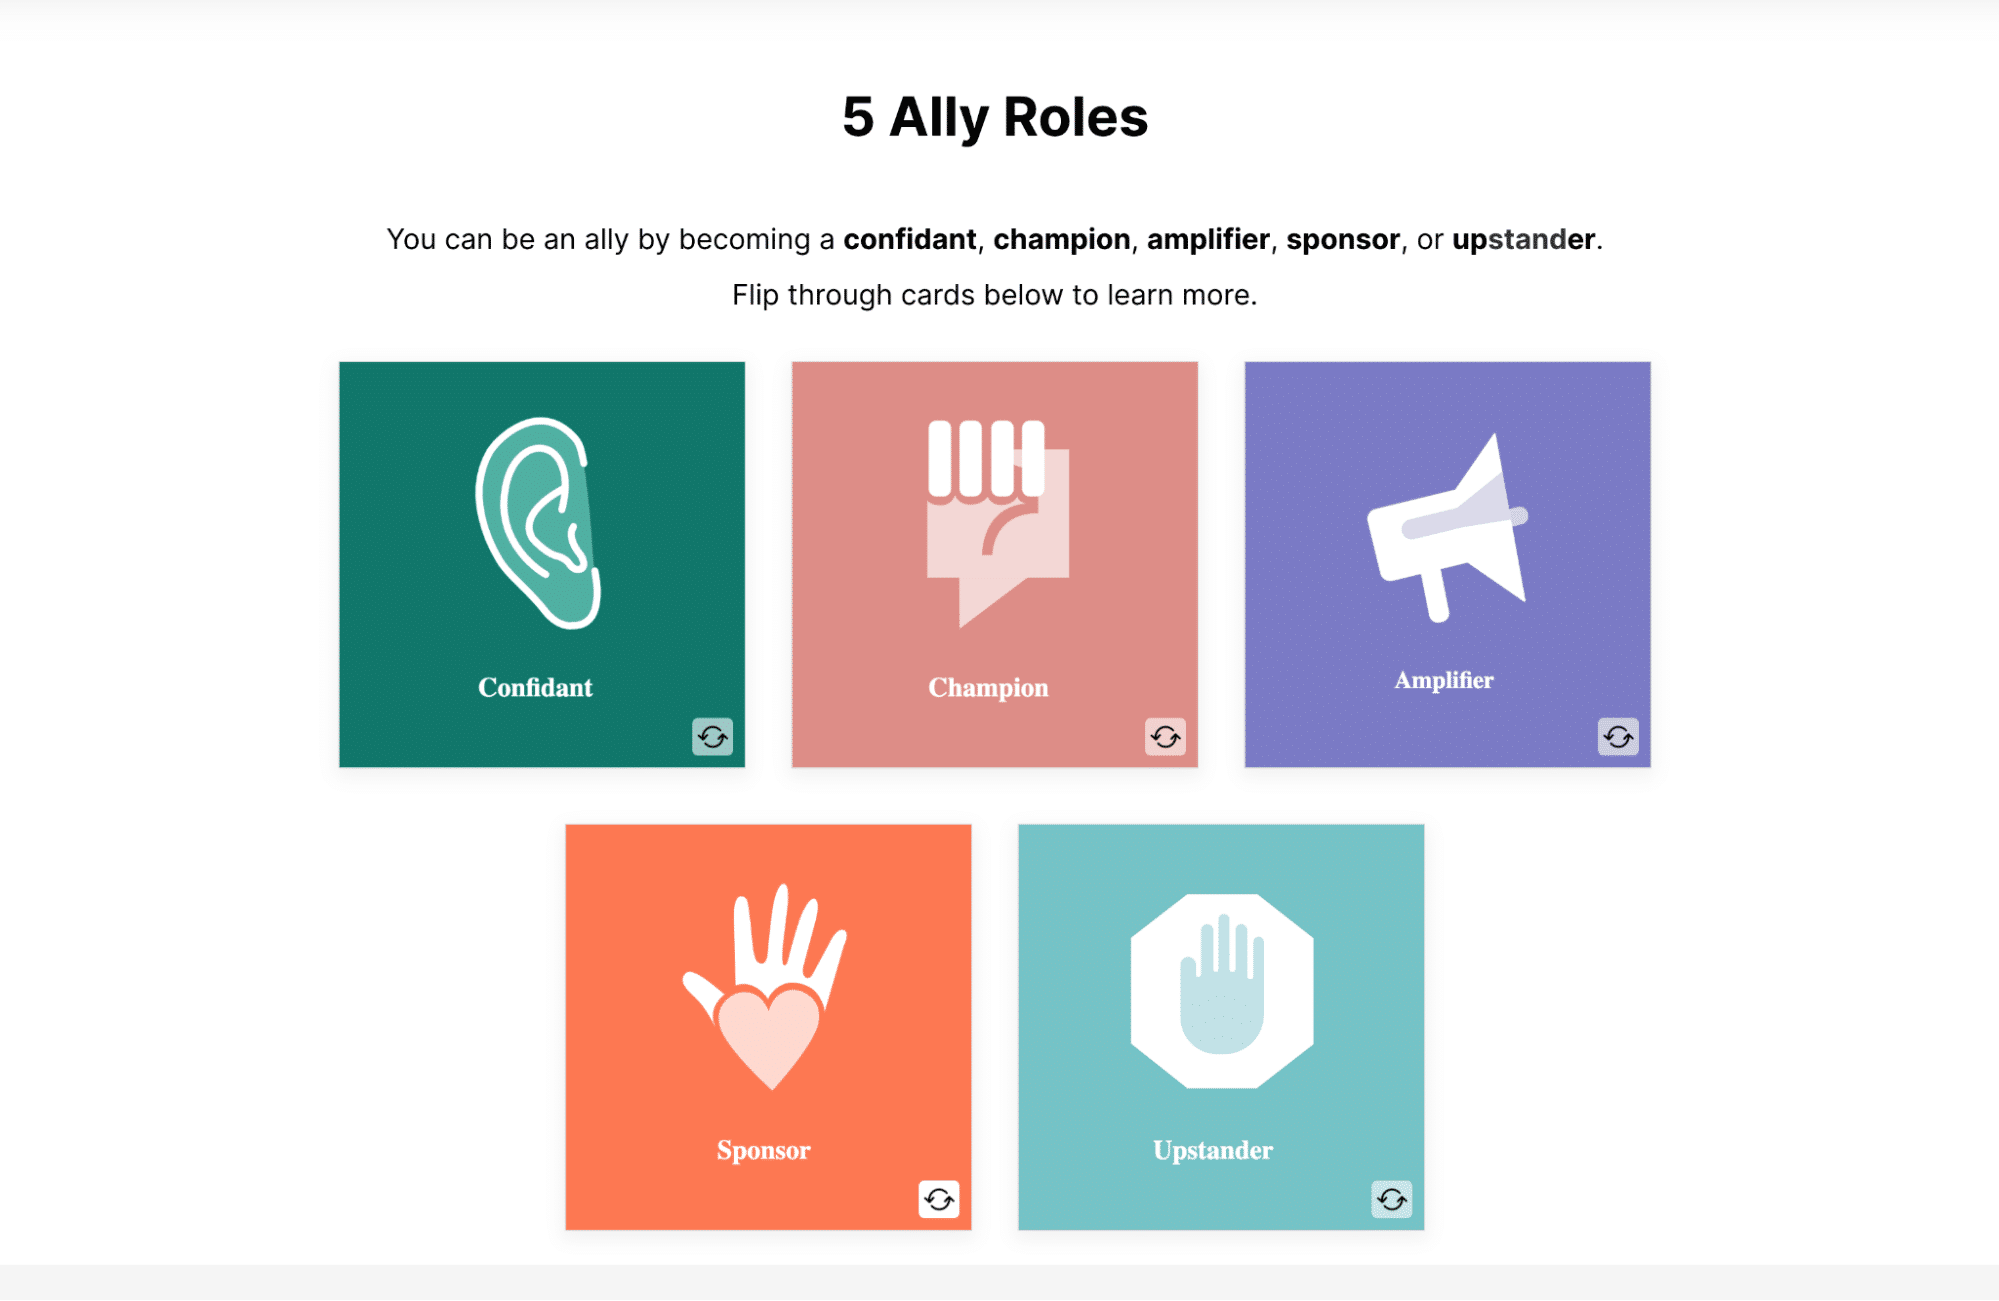Viewport: 1999px width, 1301px height.
Task: Click the "5 Ally Roles" heading
Action: [x=995, y=117]
